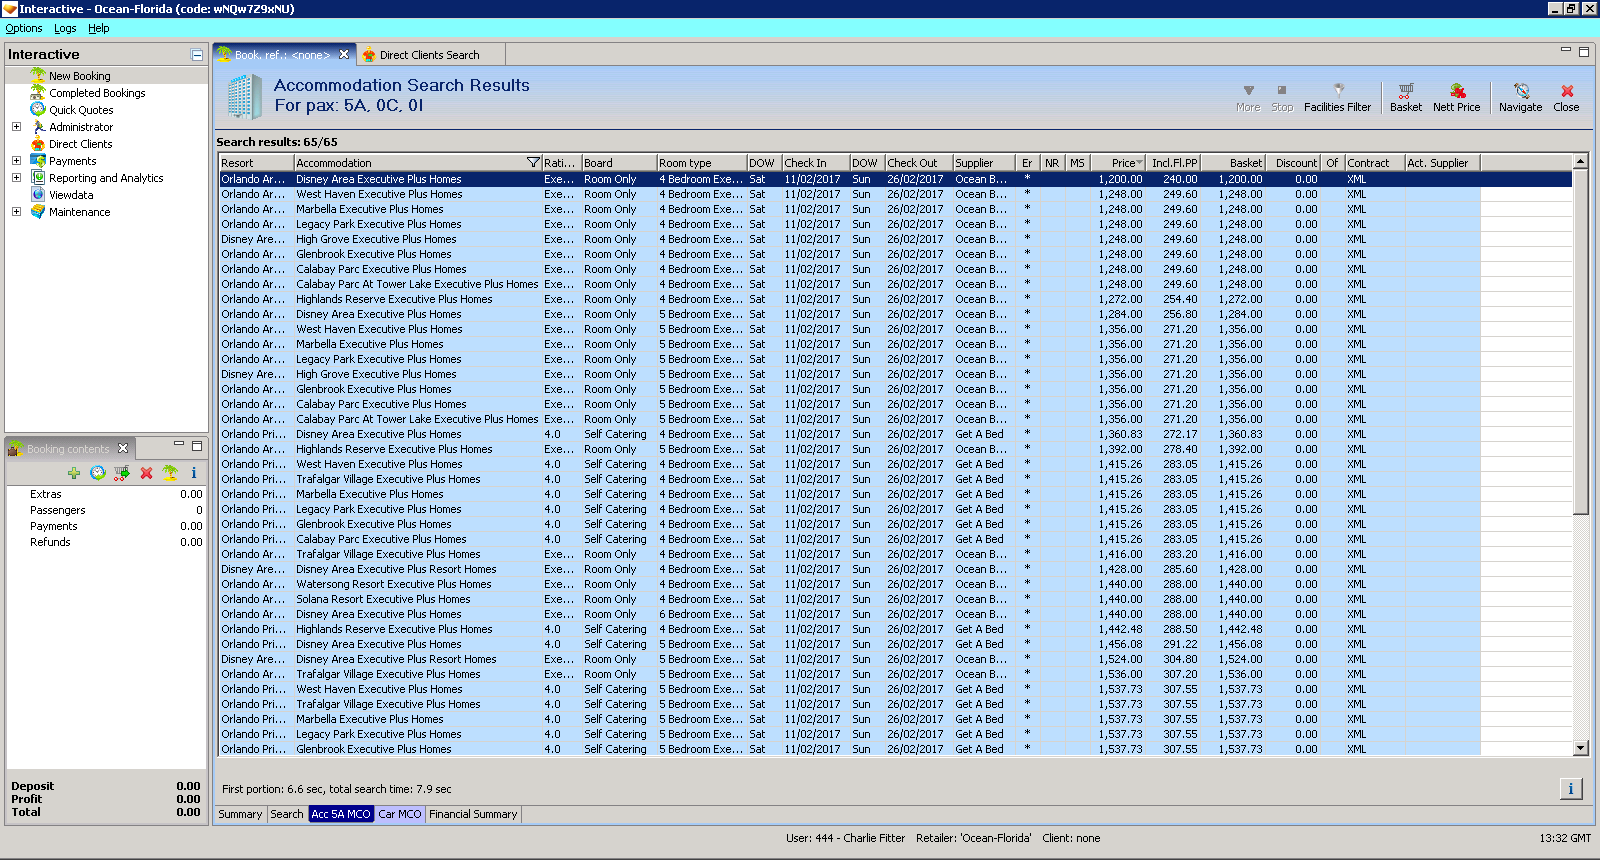
Task: Expand the Maintenance tree node
Action: (16, 211)
